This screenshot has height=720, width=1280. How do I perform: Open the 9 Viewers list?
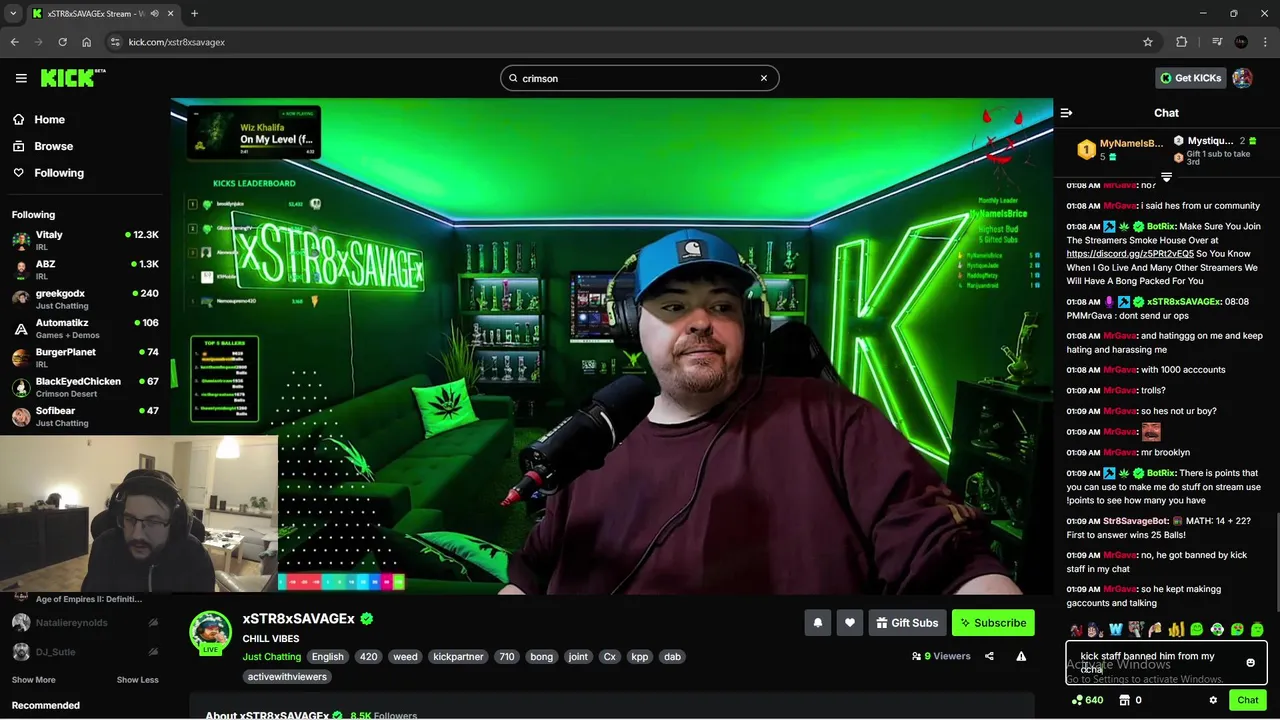941,656
